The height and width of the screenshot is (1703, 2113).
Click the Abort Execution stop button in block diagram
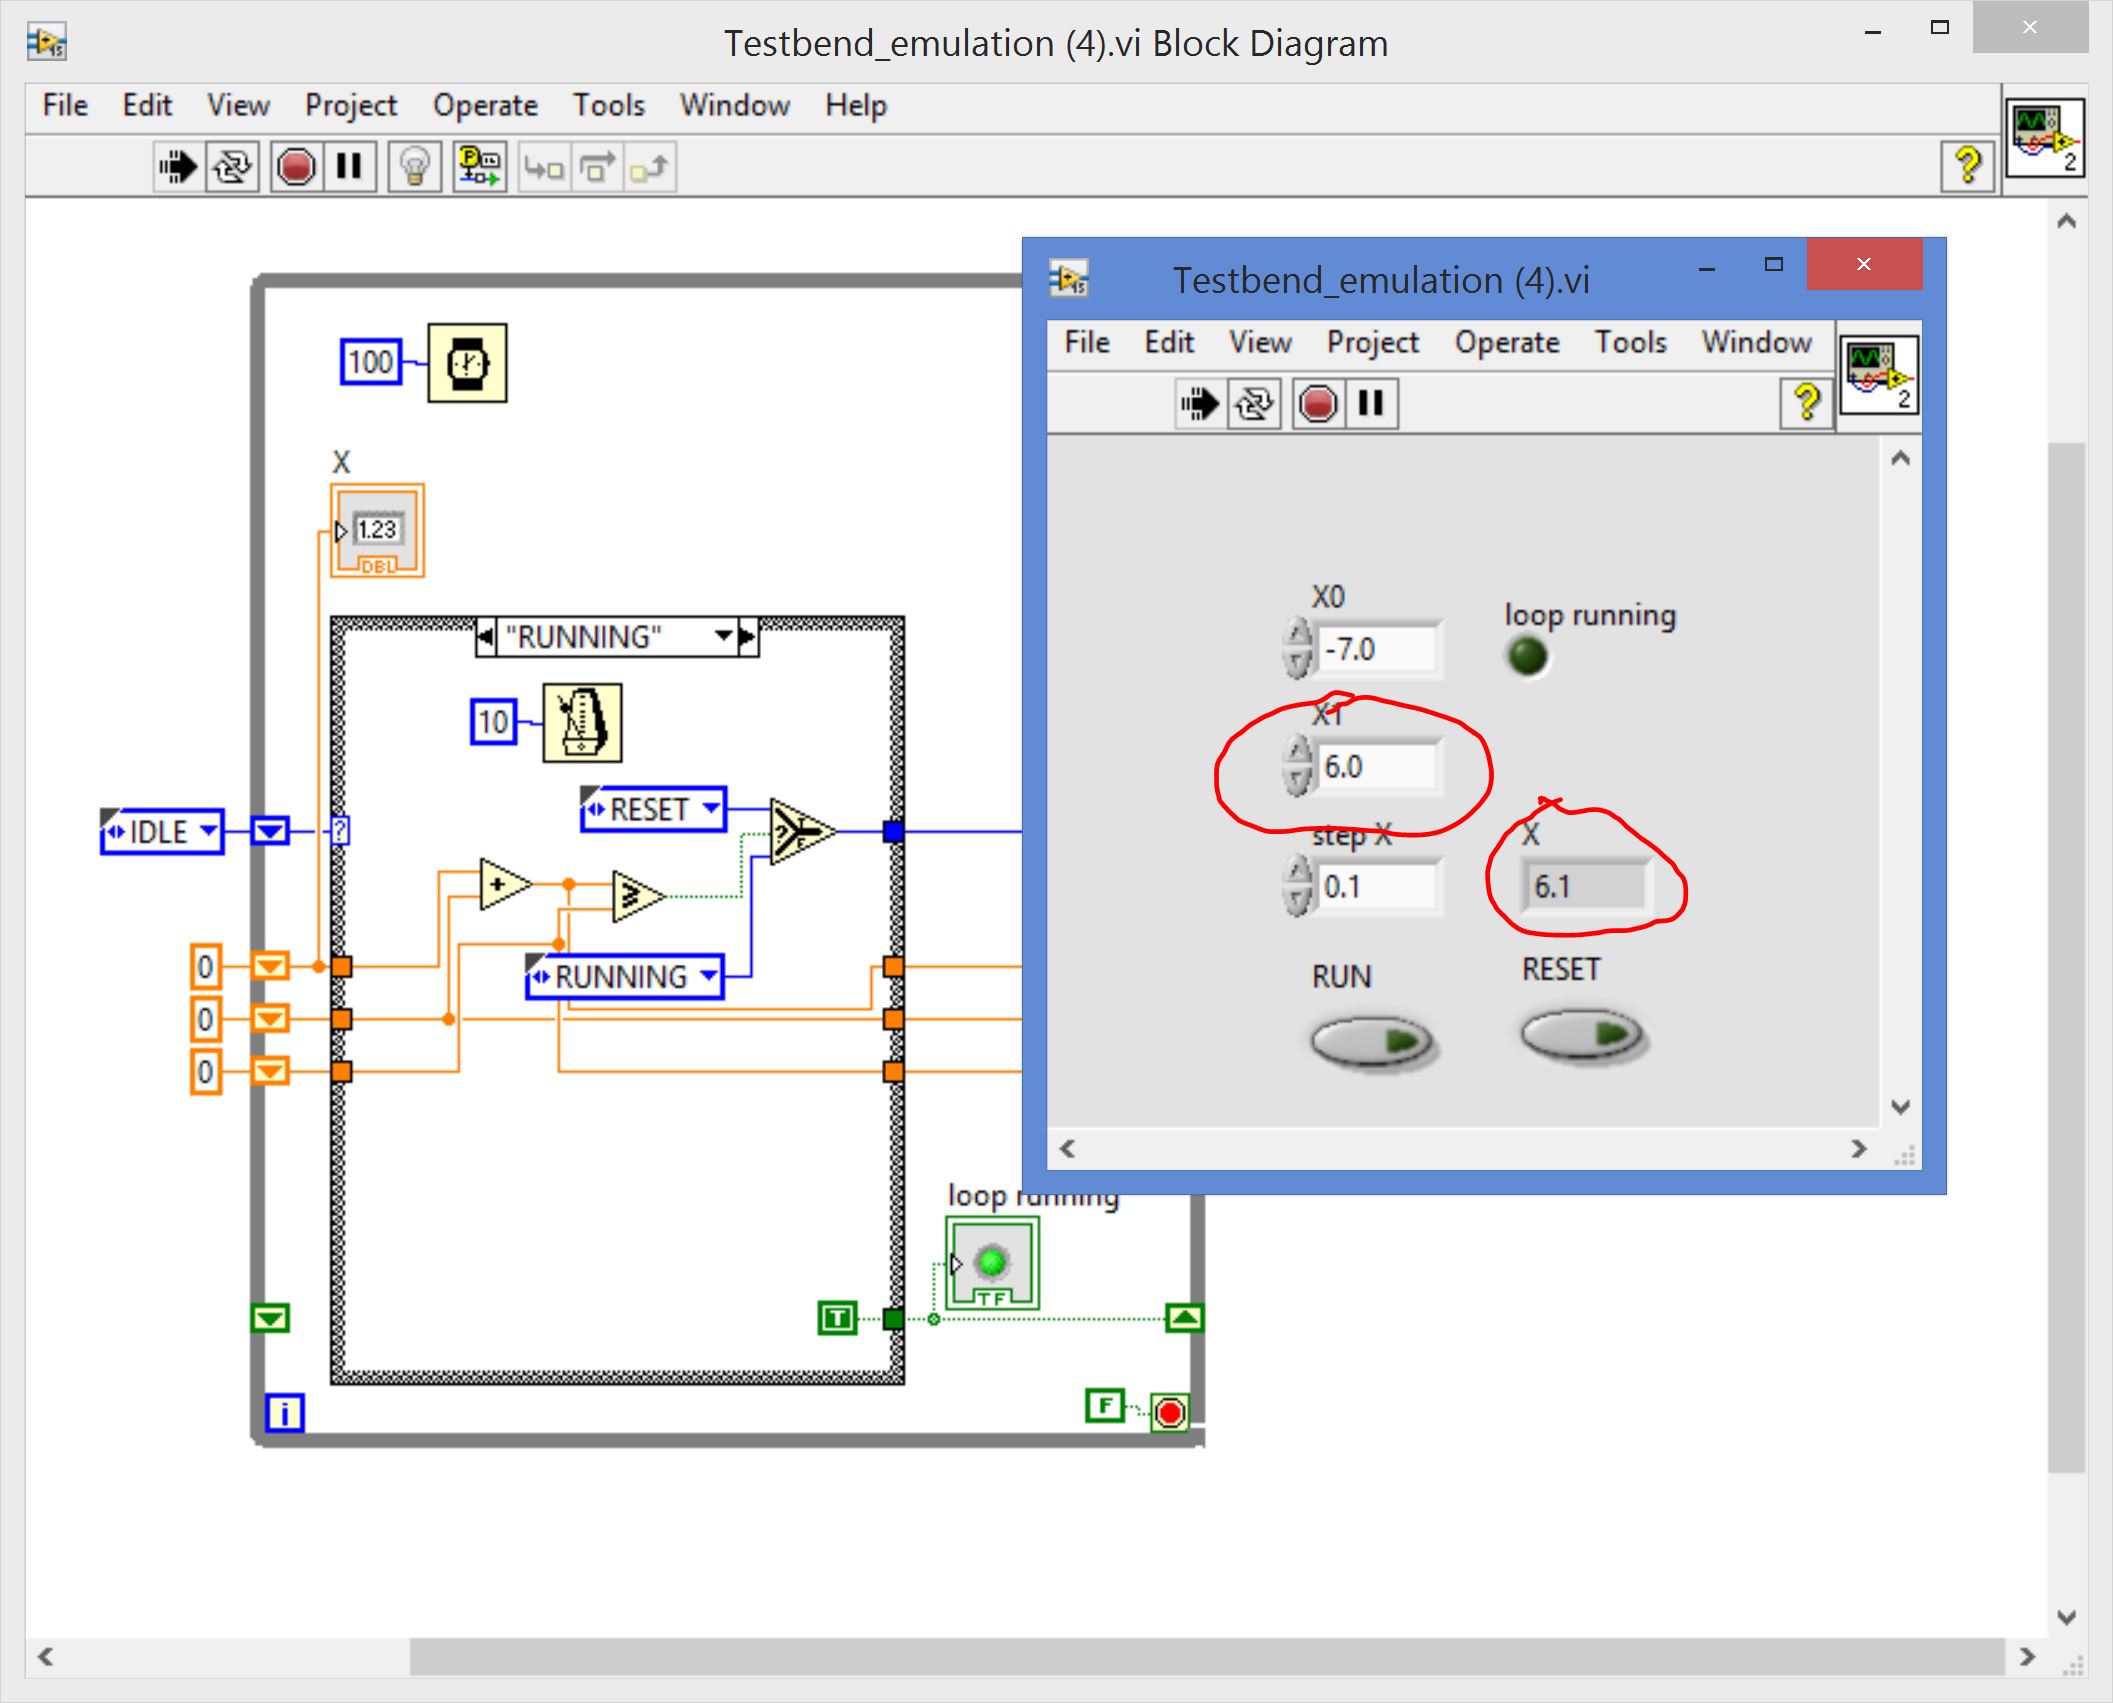click(x=296, y=166)
